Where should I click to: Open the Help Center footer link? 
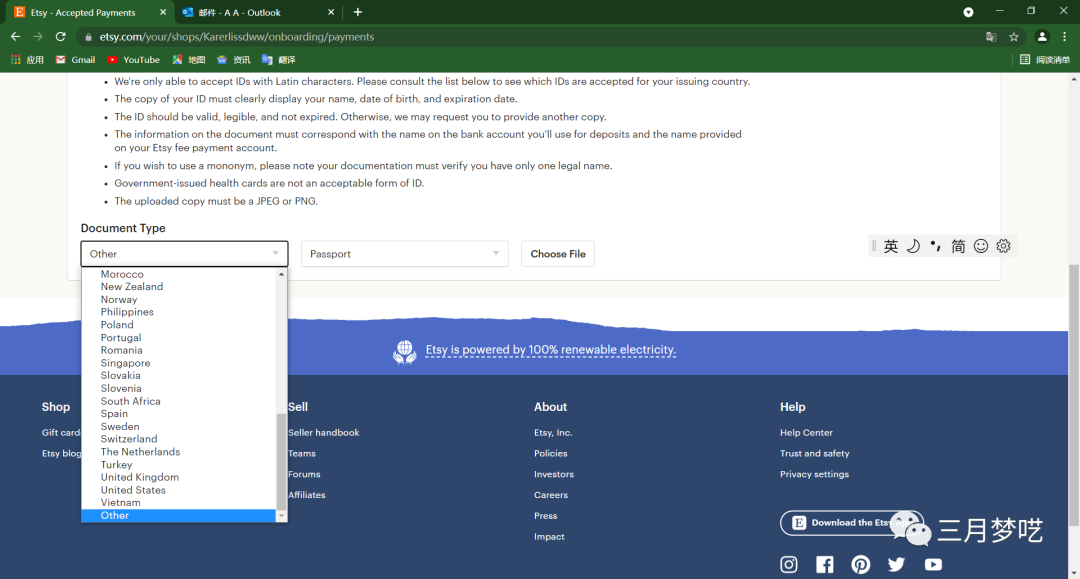[806, 433]
